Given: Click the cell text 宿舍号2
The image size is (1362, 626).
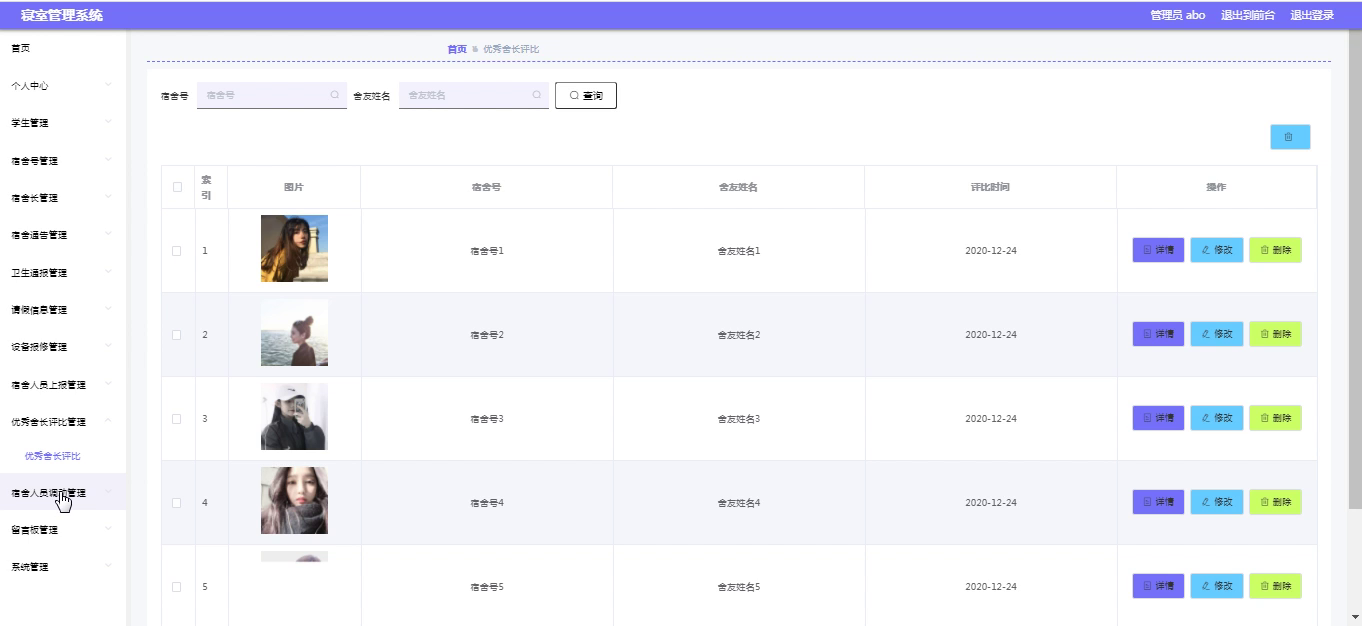Looking at the screenshot, I should coord(487,335).
